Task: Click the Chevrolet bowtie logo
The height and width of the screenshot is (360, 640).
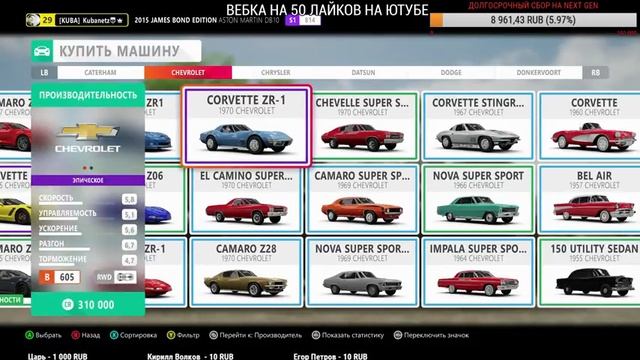Action: click(x=88, y=132)
